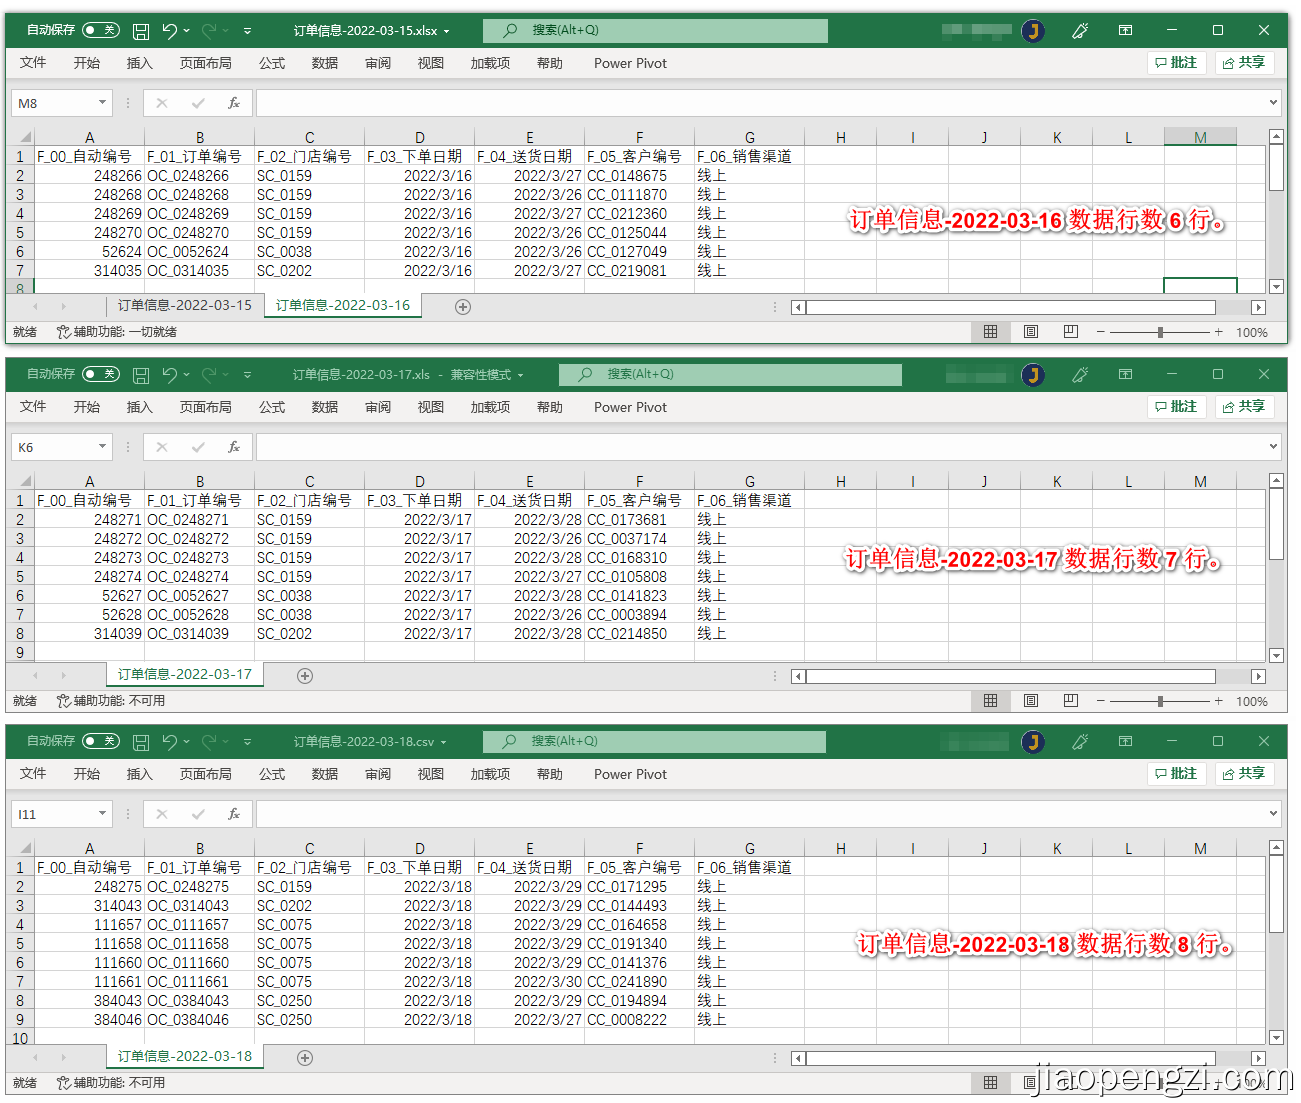Open the Name Box dropdown showing M8
This screenshot has height=1103, width=1301.
[x=102, y=103]
